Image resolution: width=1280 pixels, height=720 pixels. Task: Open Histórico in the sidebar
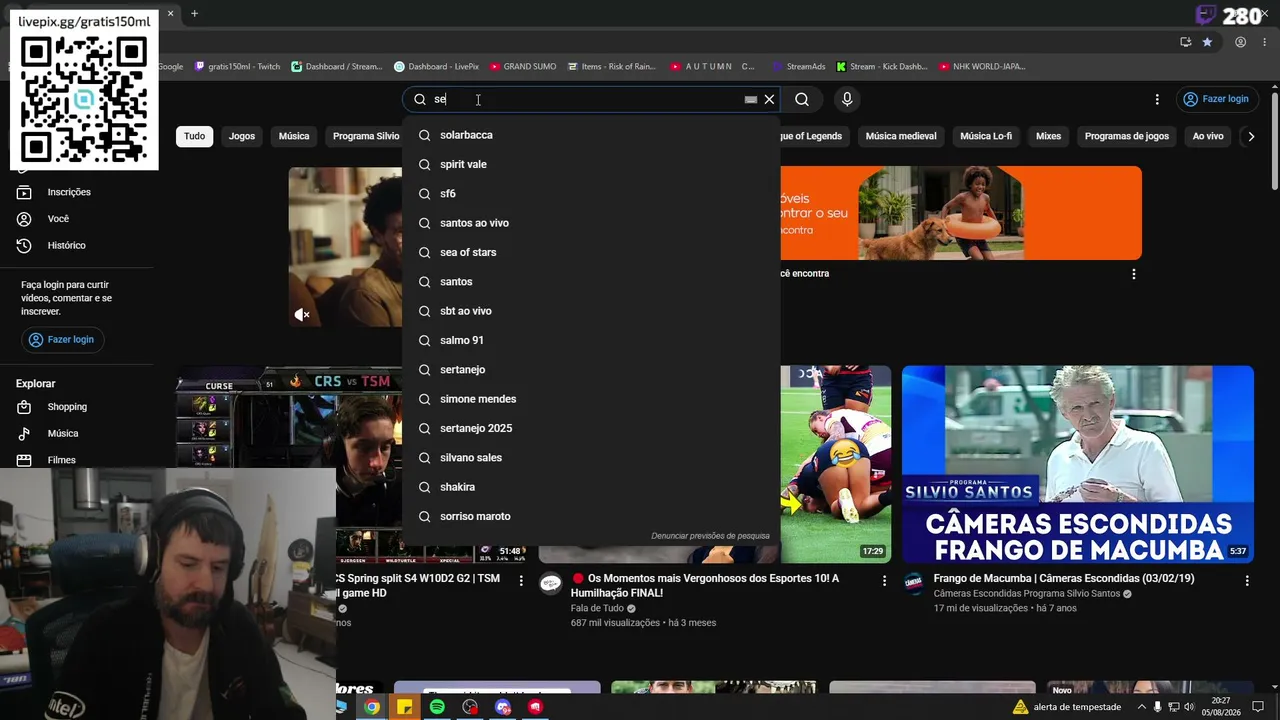tap(66, 245)
